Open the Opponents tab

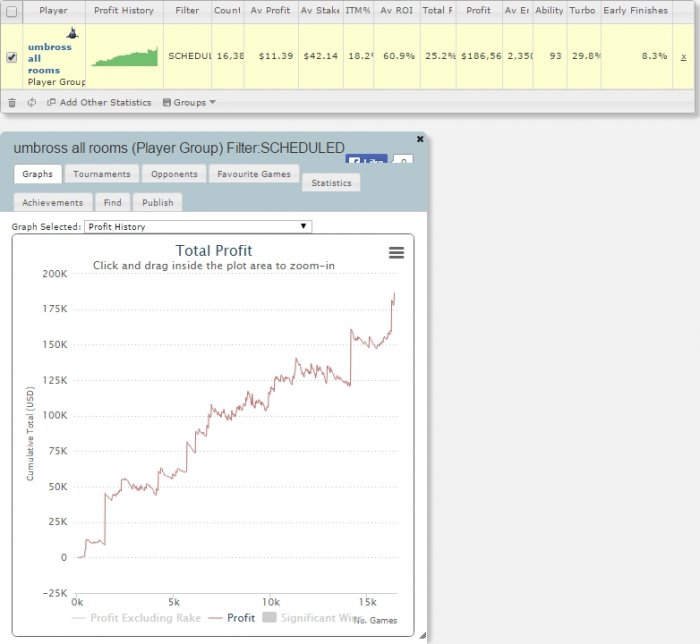click(x=174, y=174)
